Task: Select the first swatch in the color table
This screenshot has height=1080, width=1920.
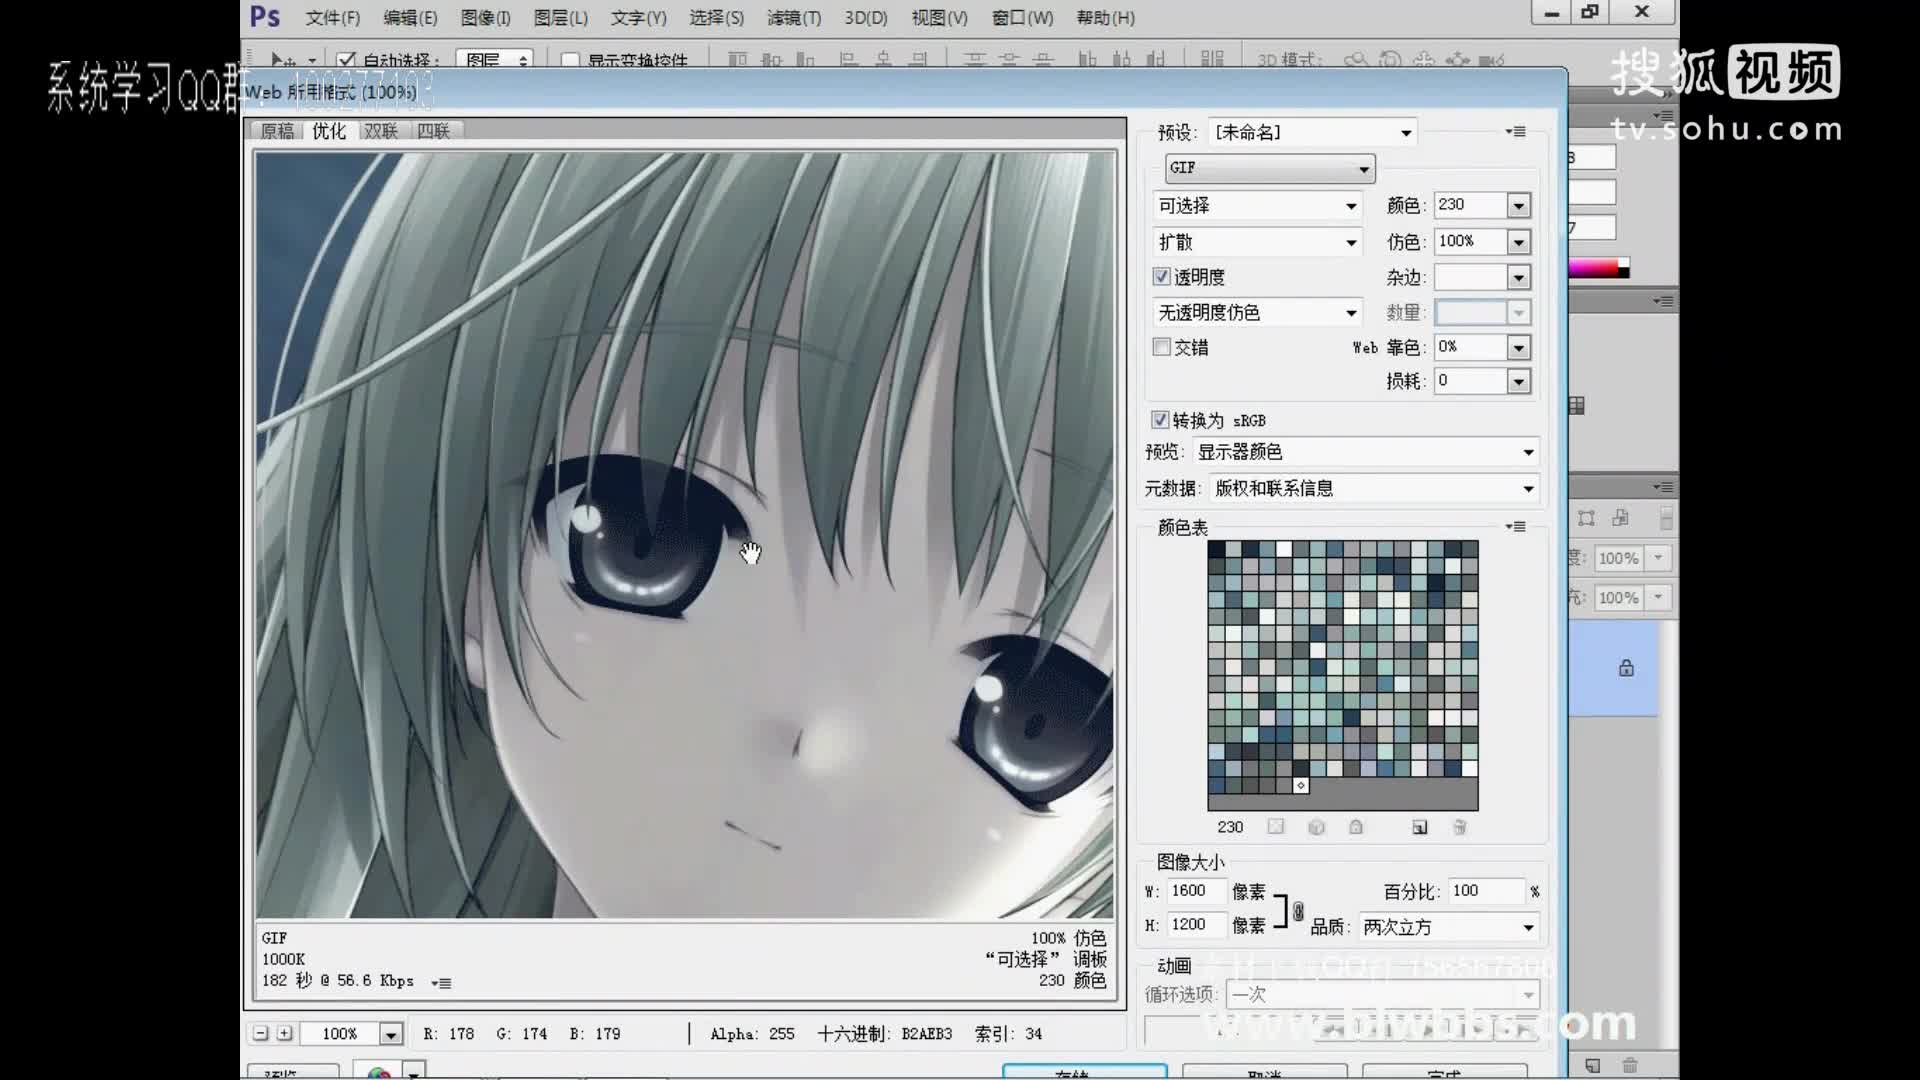Action: tap(1216, 549)
